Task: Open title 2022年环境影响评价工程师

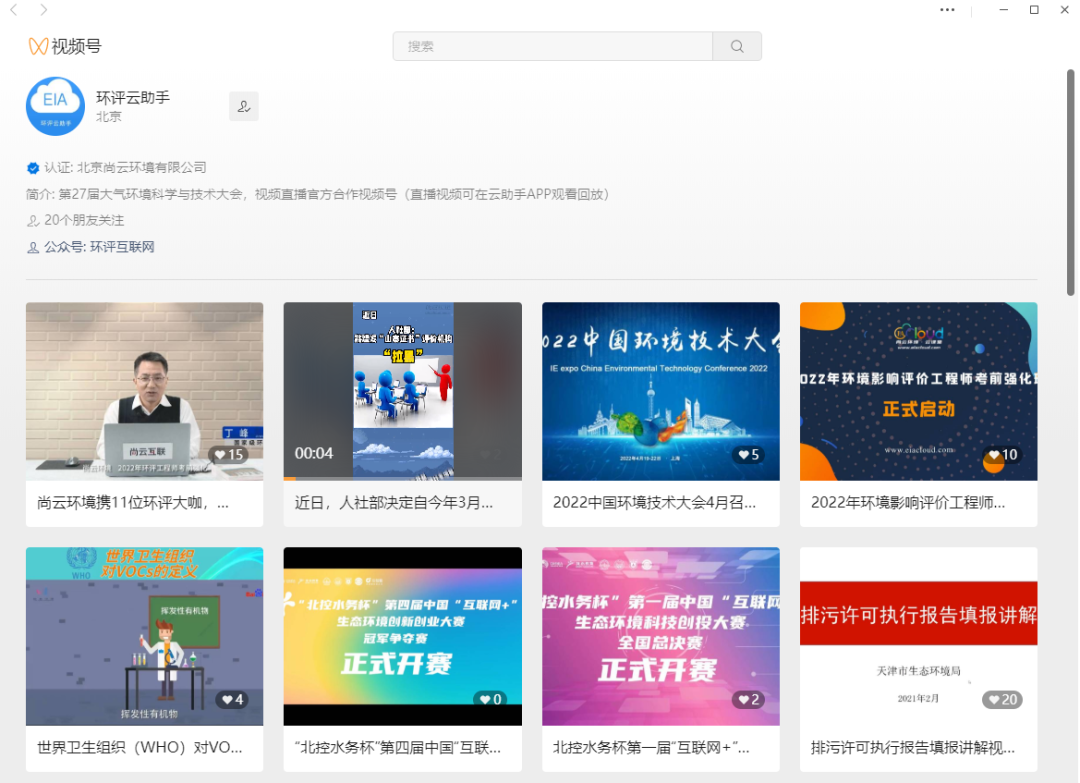Action: [x=908, y=503]
